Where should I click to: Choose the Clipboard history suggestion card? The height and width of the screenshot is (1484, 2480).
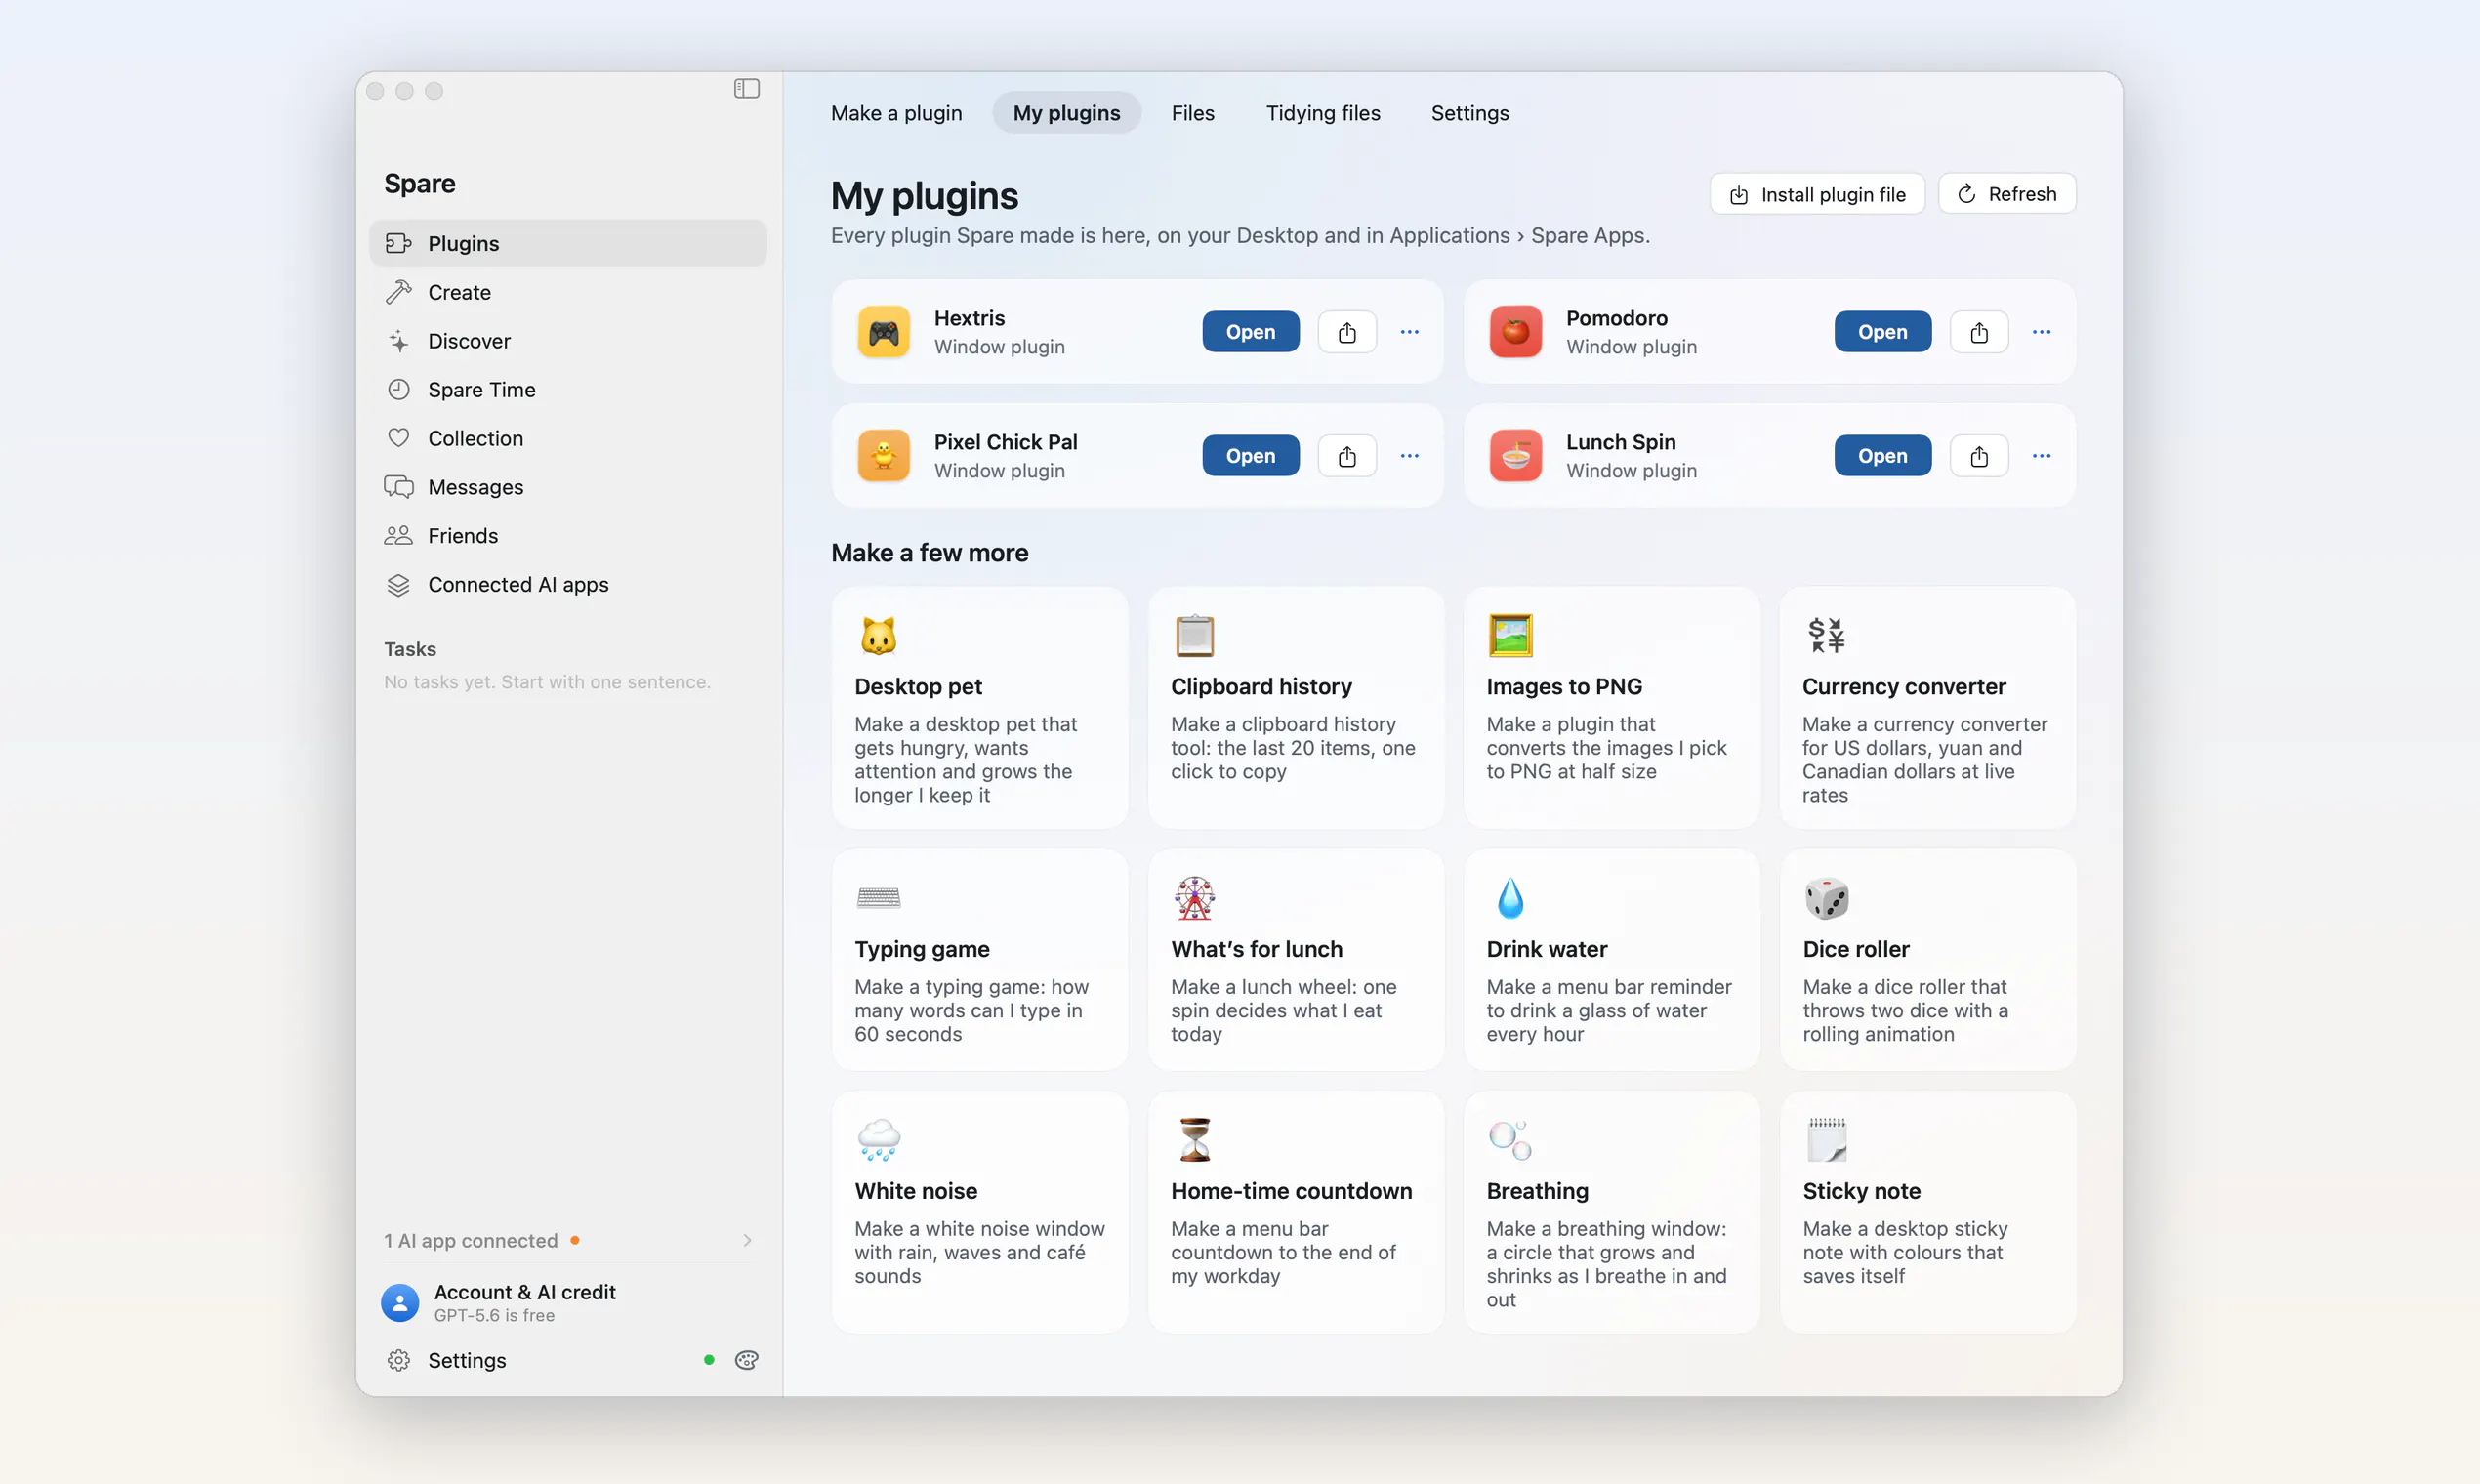point(1295,708)
